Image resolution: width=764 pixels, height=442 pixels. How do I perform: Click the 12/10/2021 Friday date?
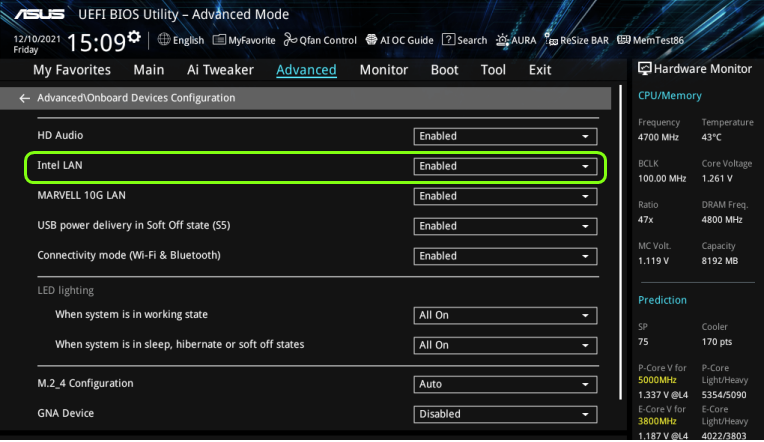[x=37, y=44]
